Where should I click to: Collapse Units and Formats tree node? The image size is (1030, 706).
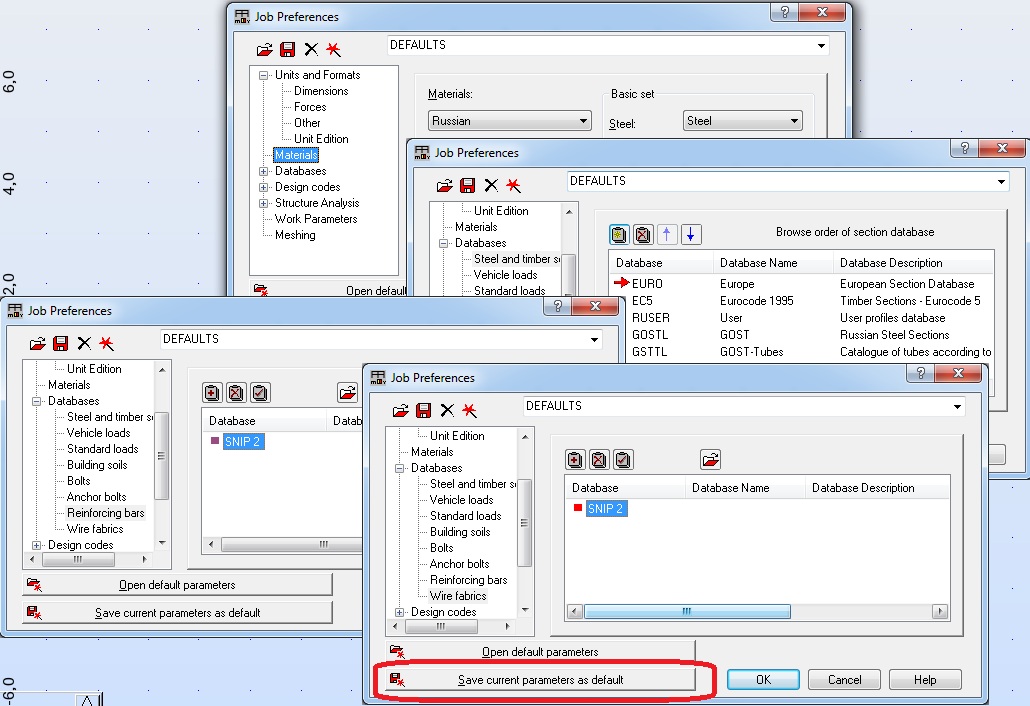[263, 76]
